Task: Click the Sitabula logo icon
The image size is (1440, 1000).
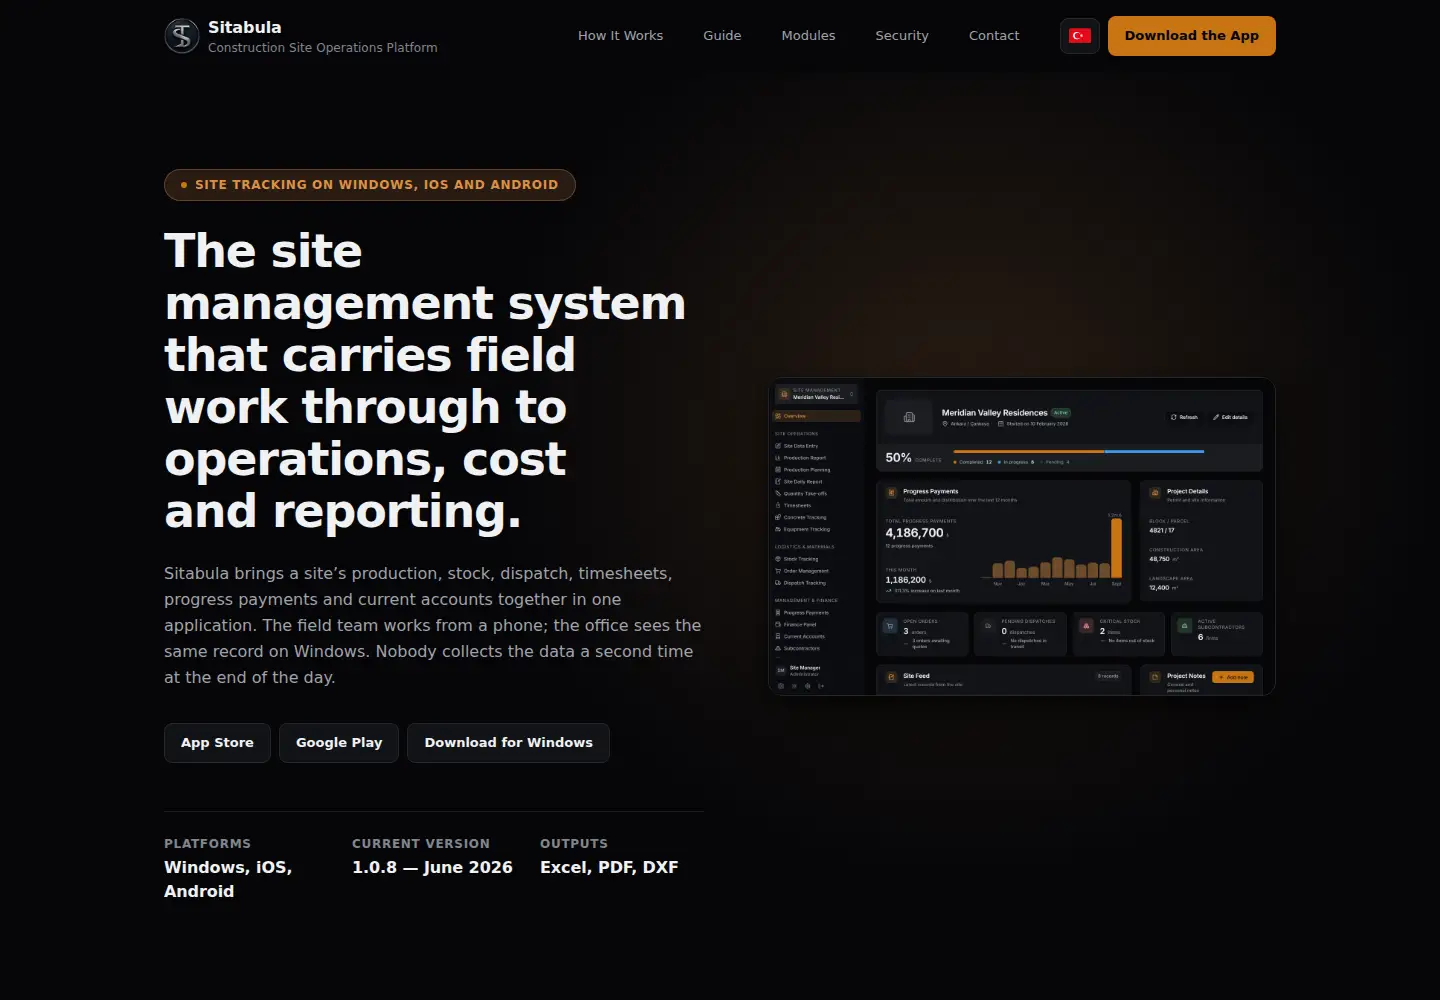Action: 182,36
